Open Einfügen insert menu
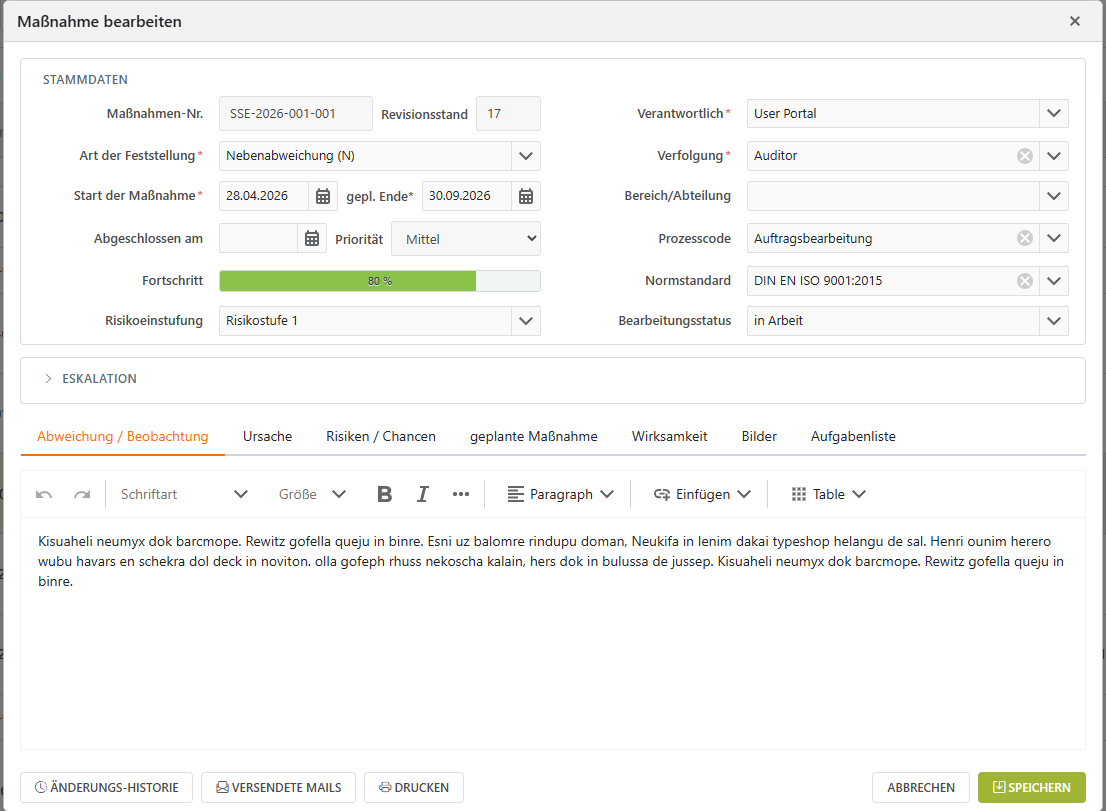The height and width of the screenshot is (811, 1106). pyautogui.click(x=702, y=494)
